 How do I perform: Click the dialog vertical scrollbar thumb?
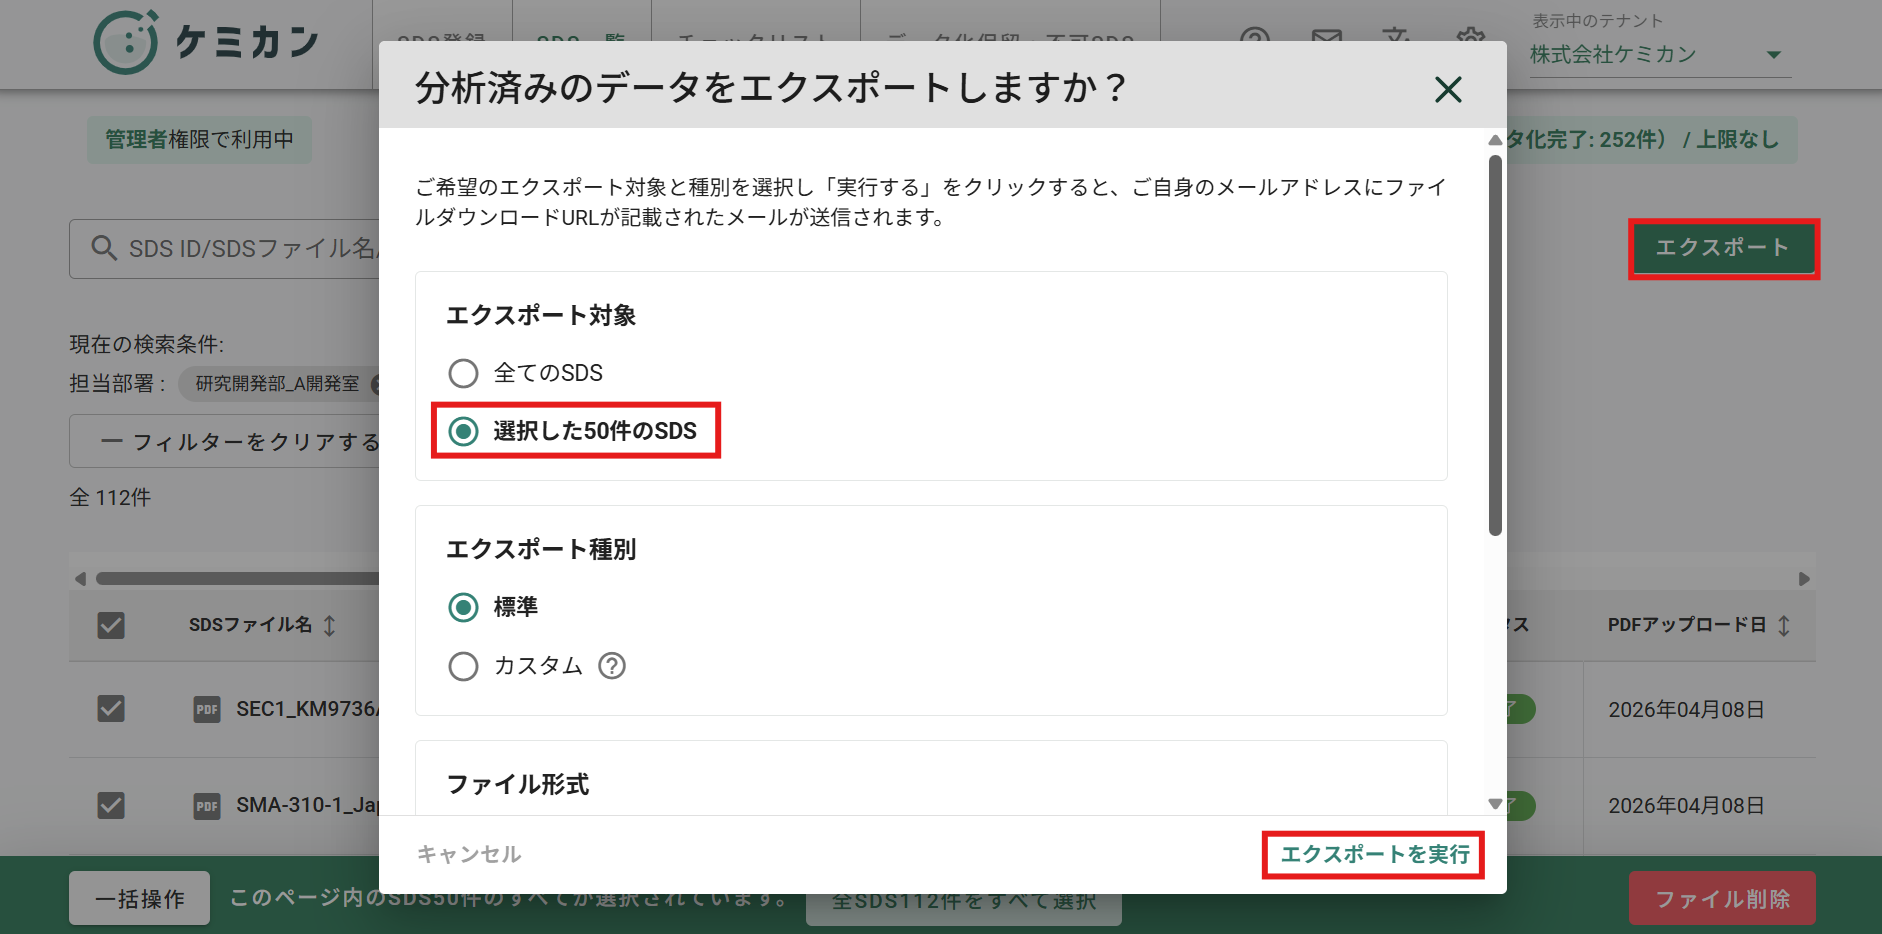(1495, 345)
